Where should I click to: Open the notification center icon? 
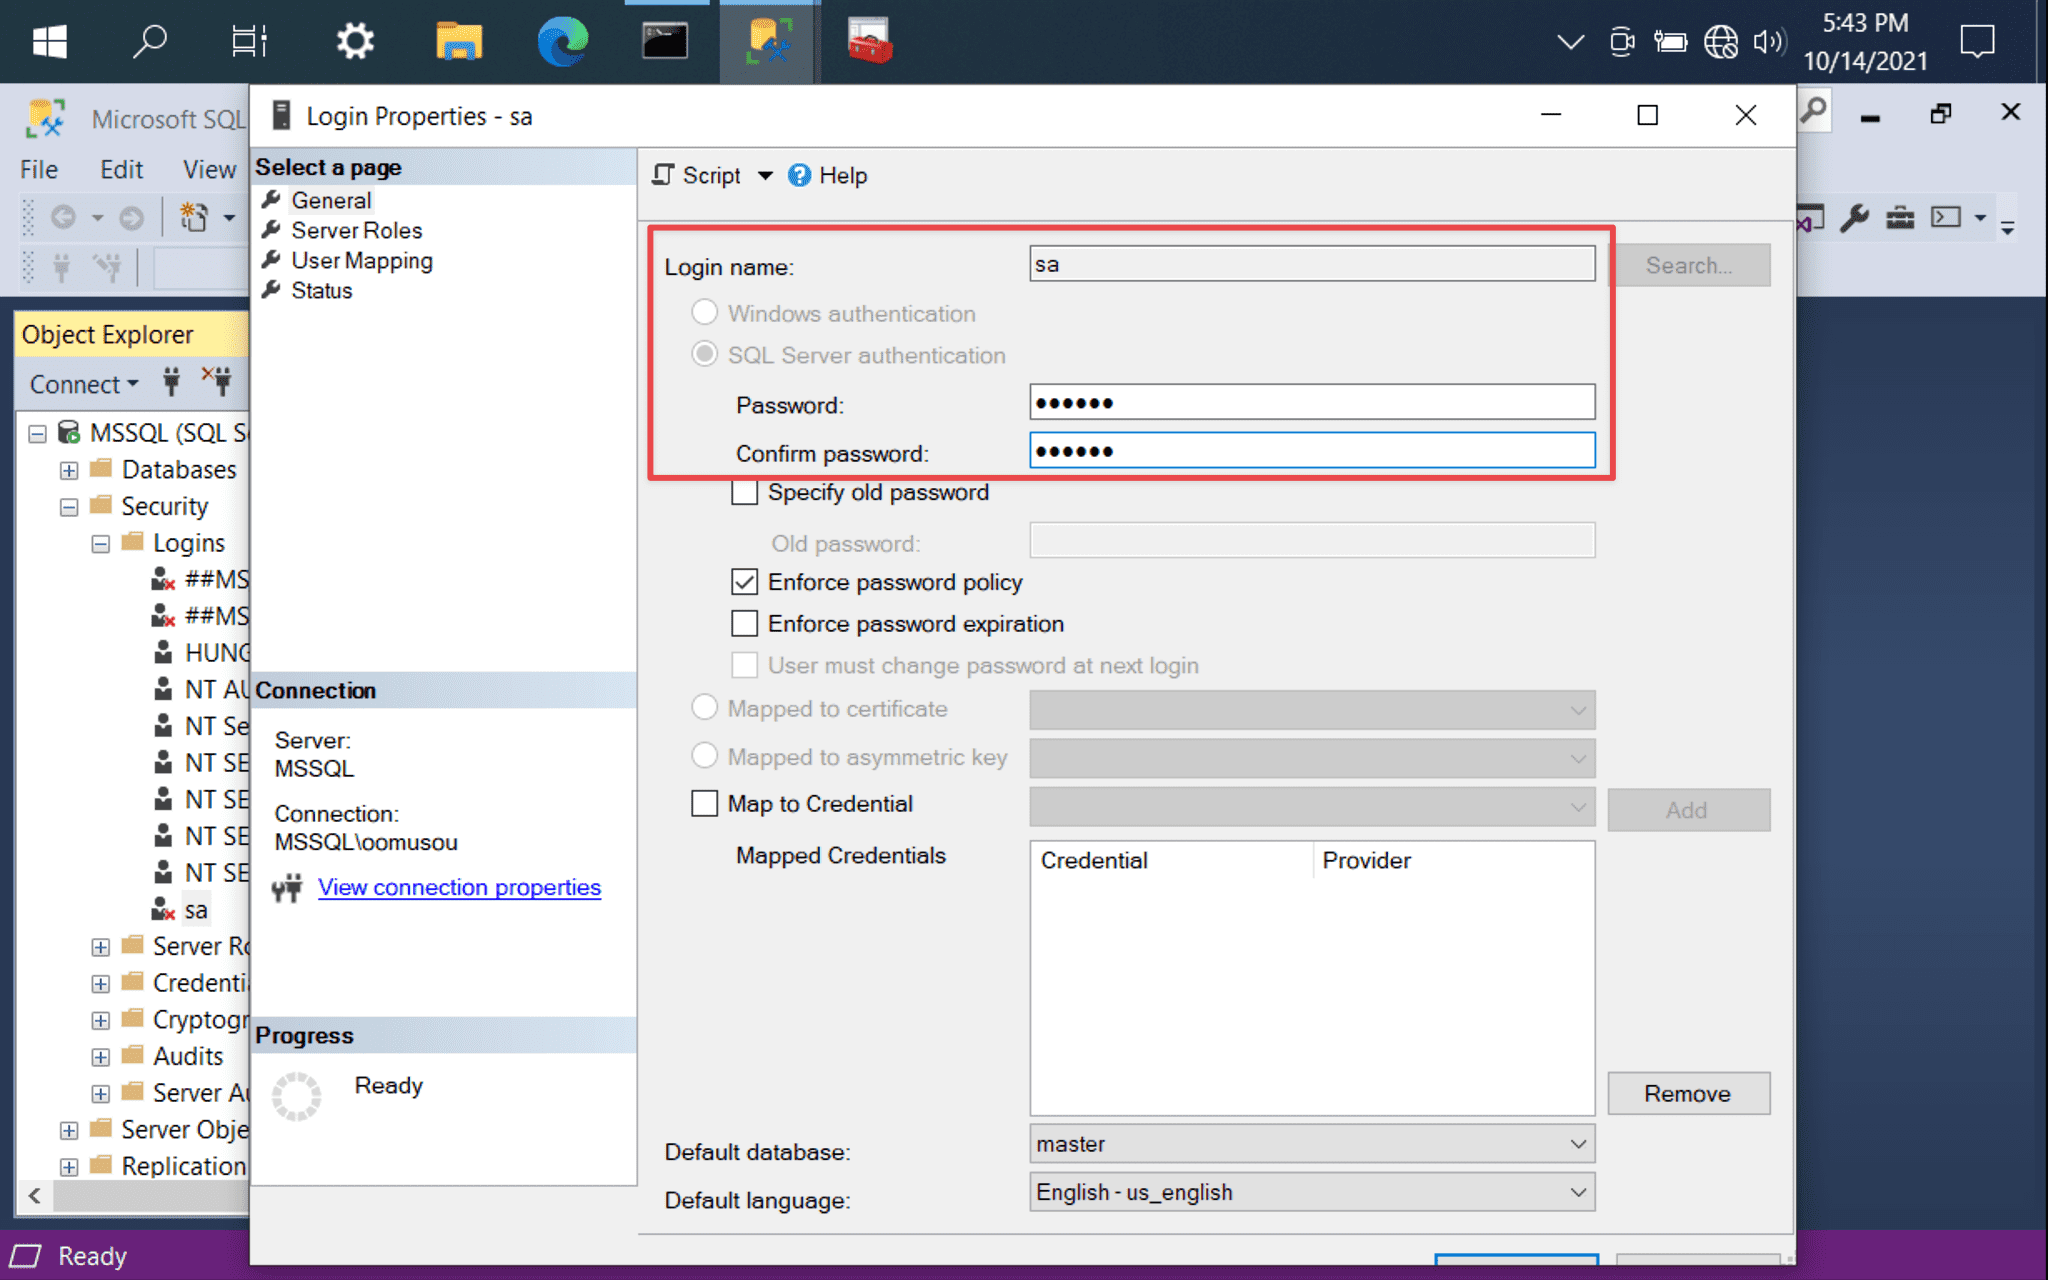(1977, 41)
